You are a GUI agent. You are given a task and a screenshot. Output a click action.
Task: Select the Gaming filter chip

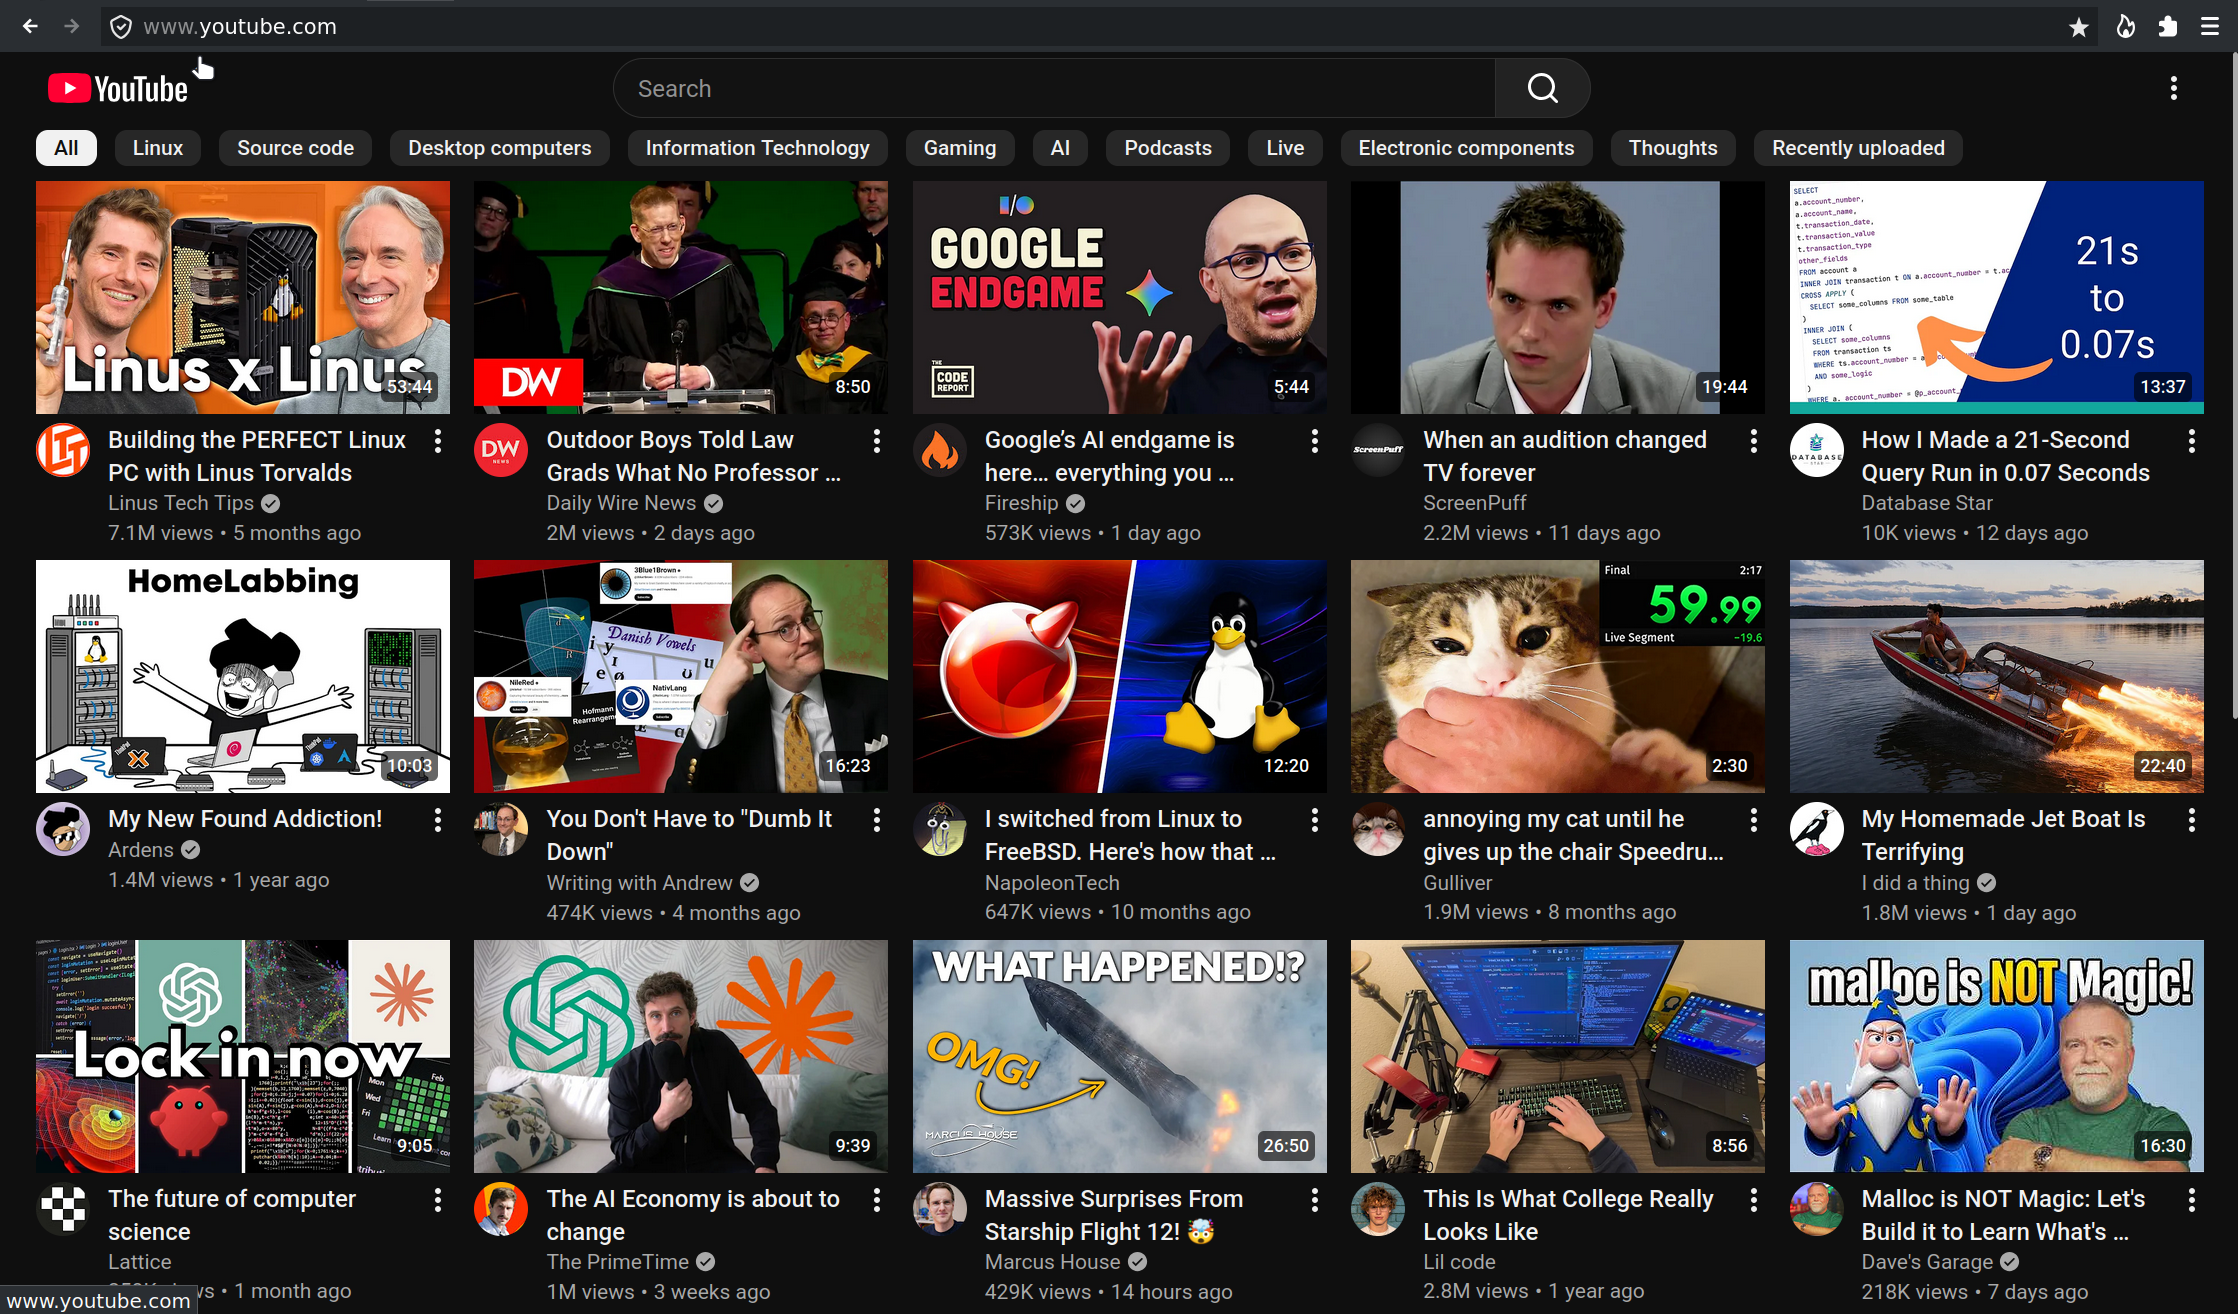[x=960, y=148]
